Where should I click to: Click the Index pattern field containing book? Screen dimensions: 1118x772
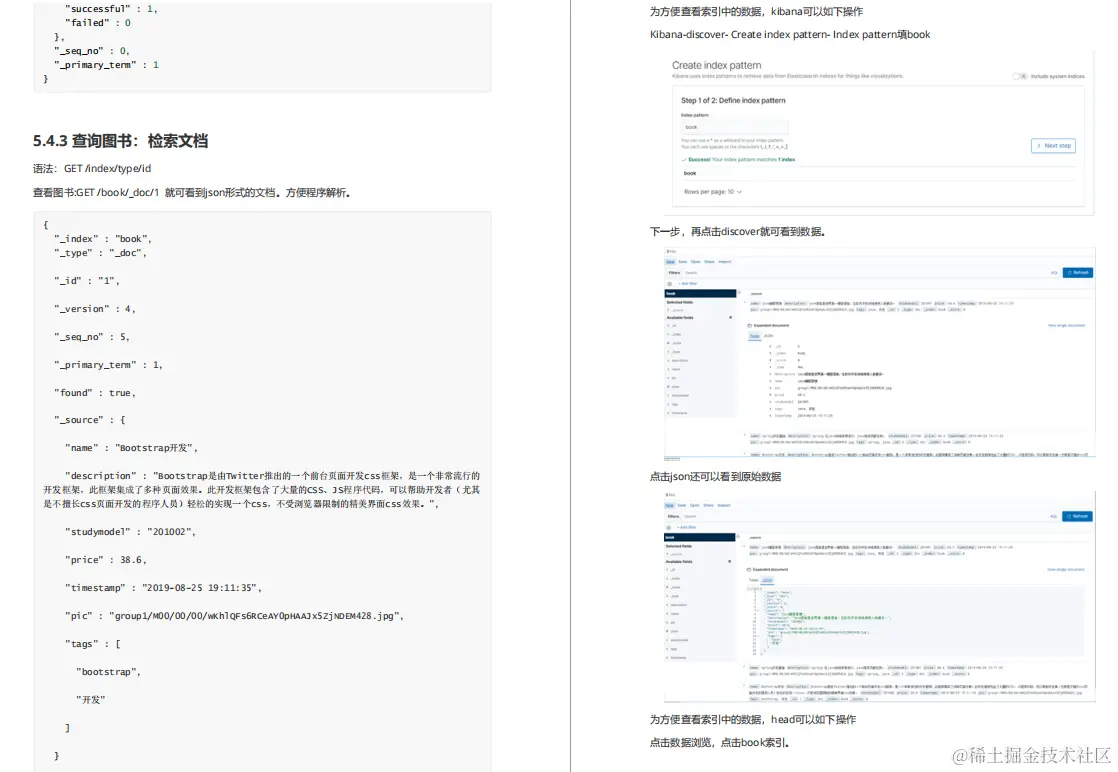pyautogui.click(x=734, y=127)
